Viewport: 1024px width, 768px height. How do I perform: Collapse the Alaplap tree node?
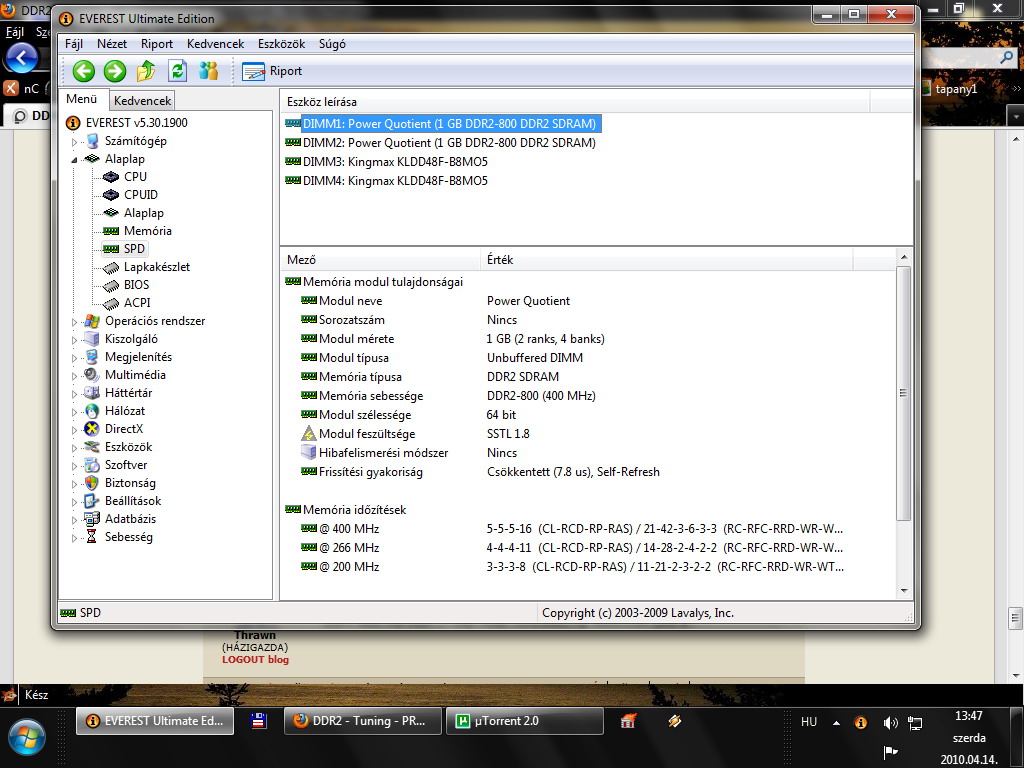tap(74, 159)
